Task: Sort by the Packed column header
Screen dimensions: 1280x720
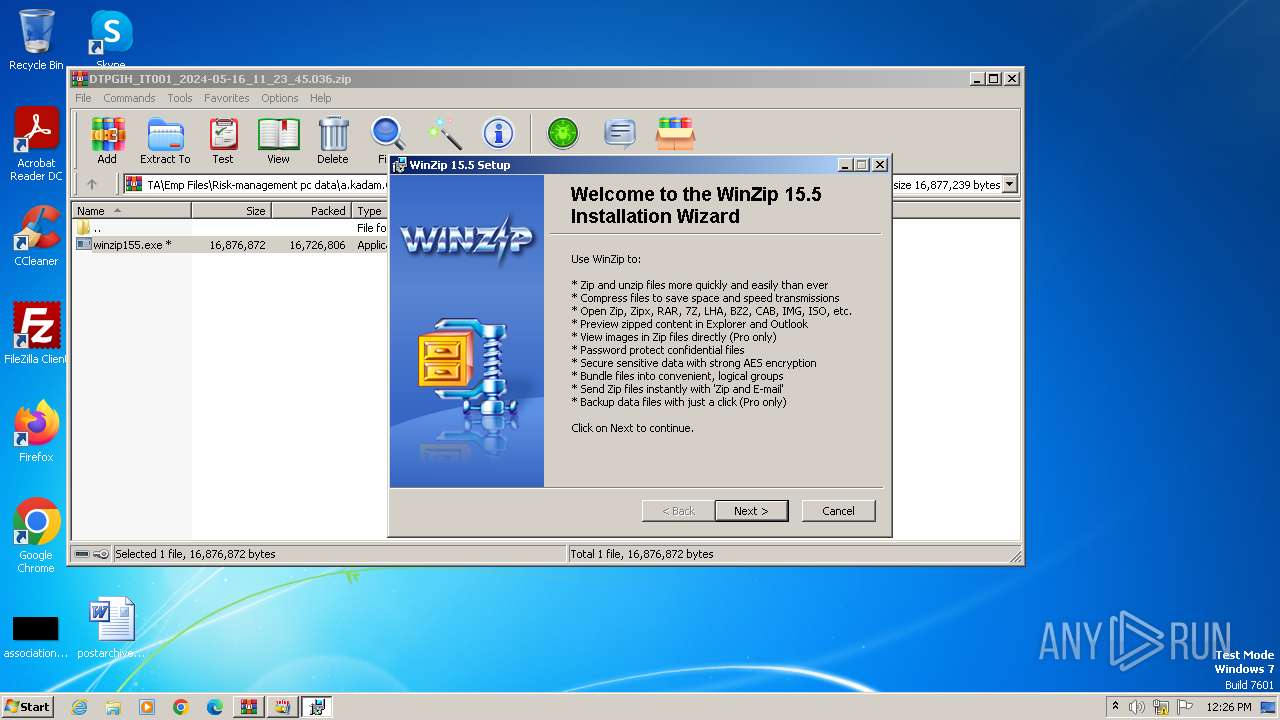Action: pos(311,211)
